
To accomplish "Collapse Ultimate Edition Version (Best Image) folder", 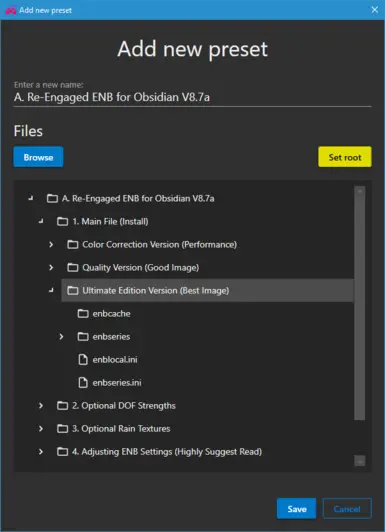I will (51, 290).
